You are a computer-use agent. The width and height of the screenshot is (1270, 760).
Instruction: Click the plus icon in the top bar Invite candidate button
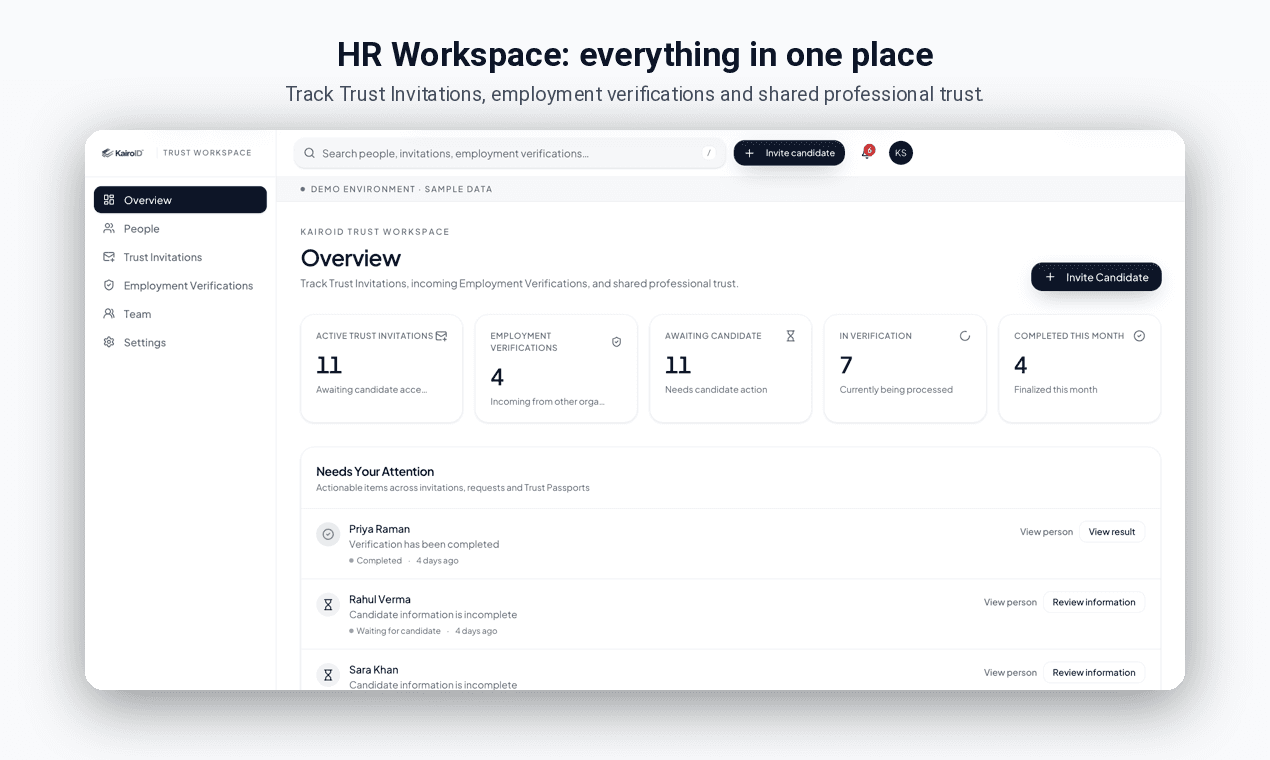(750, 153)
